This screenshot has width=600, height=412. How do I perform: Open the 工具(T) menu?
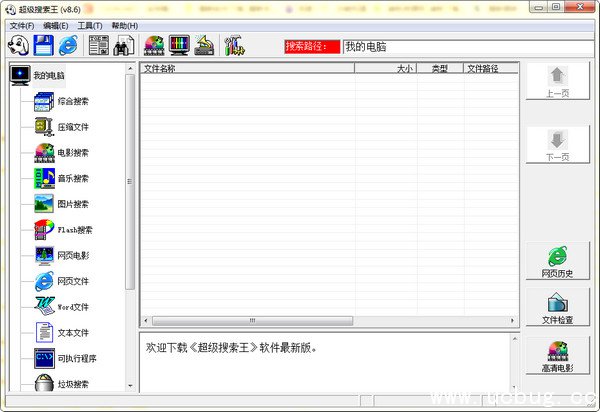90,25
